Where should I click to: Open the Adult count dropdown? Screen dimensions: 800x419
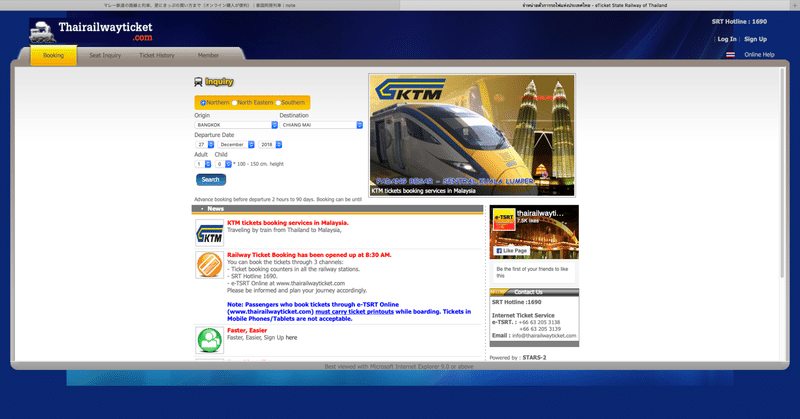click(x=203, y=164)
